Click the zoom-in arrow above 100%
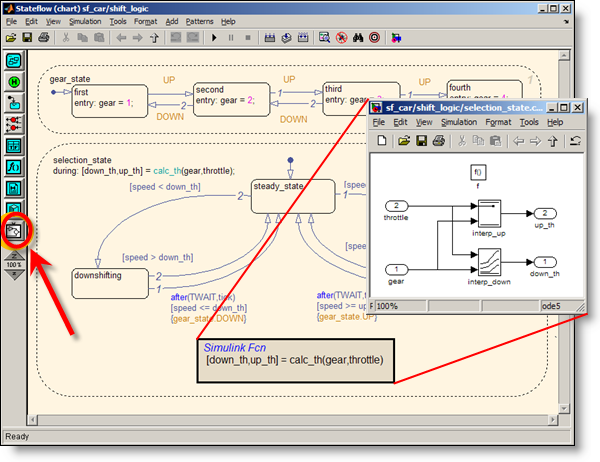 pyautogui.click(x=15, y=254)
